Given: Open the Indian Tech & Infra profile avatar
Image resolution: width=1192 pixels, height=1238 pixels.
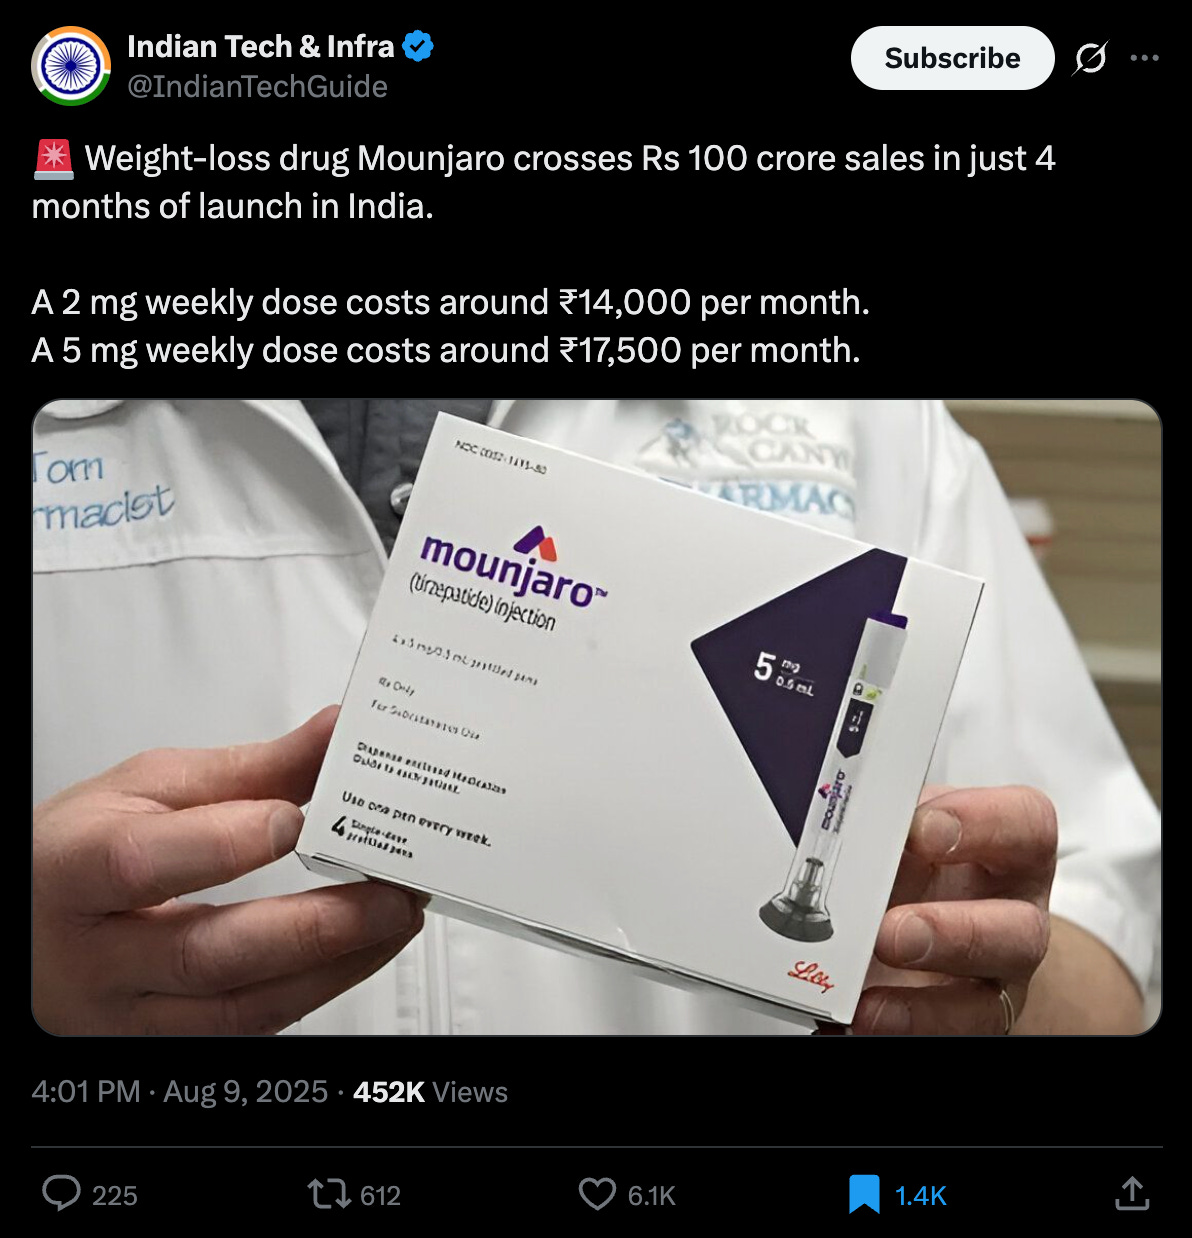Looking at the screenshot, I should pyautogui.click(x=71, y=66).
